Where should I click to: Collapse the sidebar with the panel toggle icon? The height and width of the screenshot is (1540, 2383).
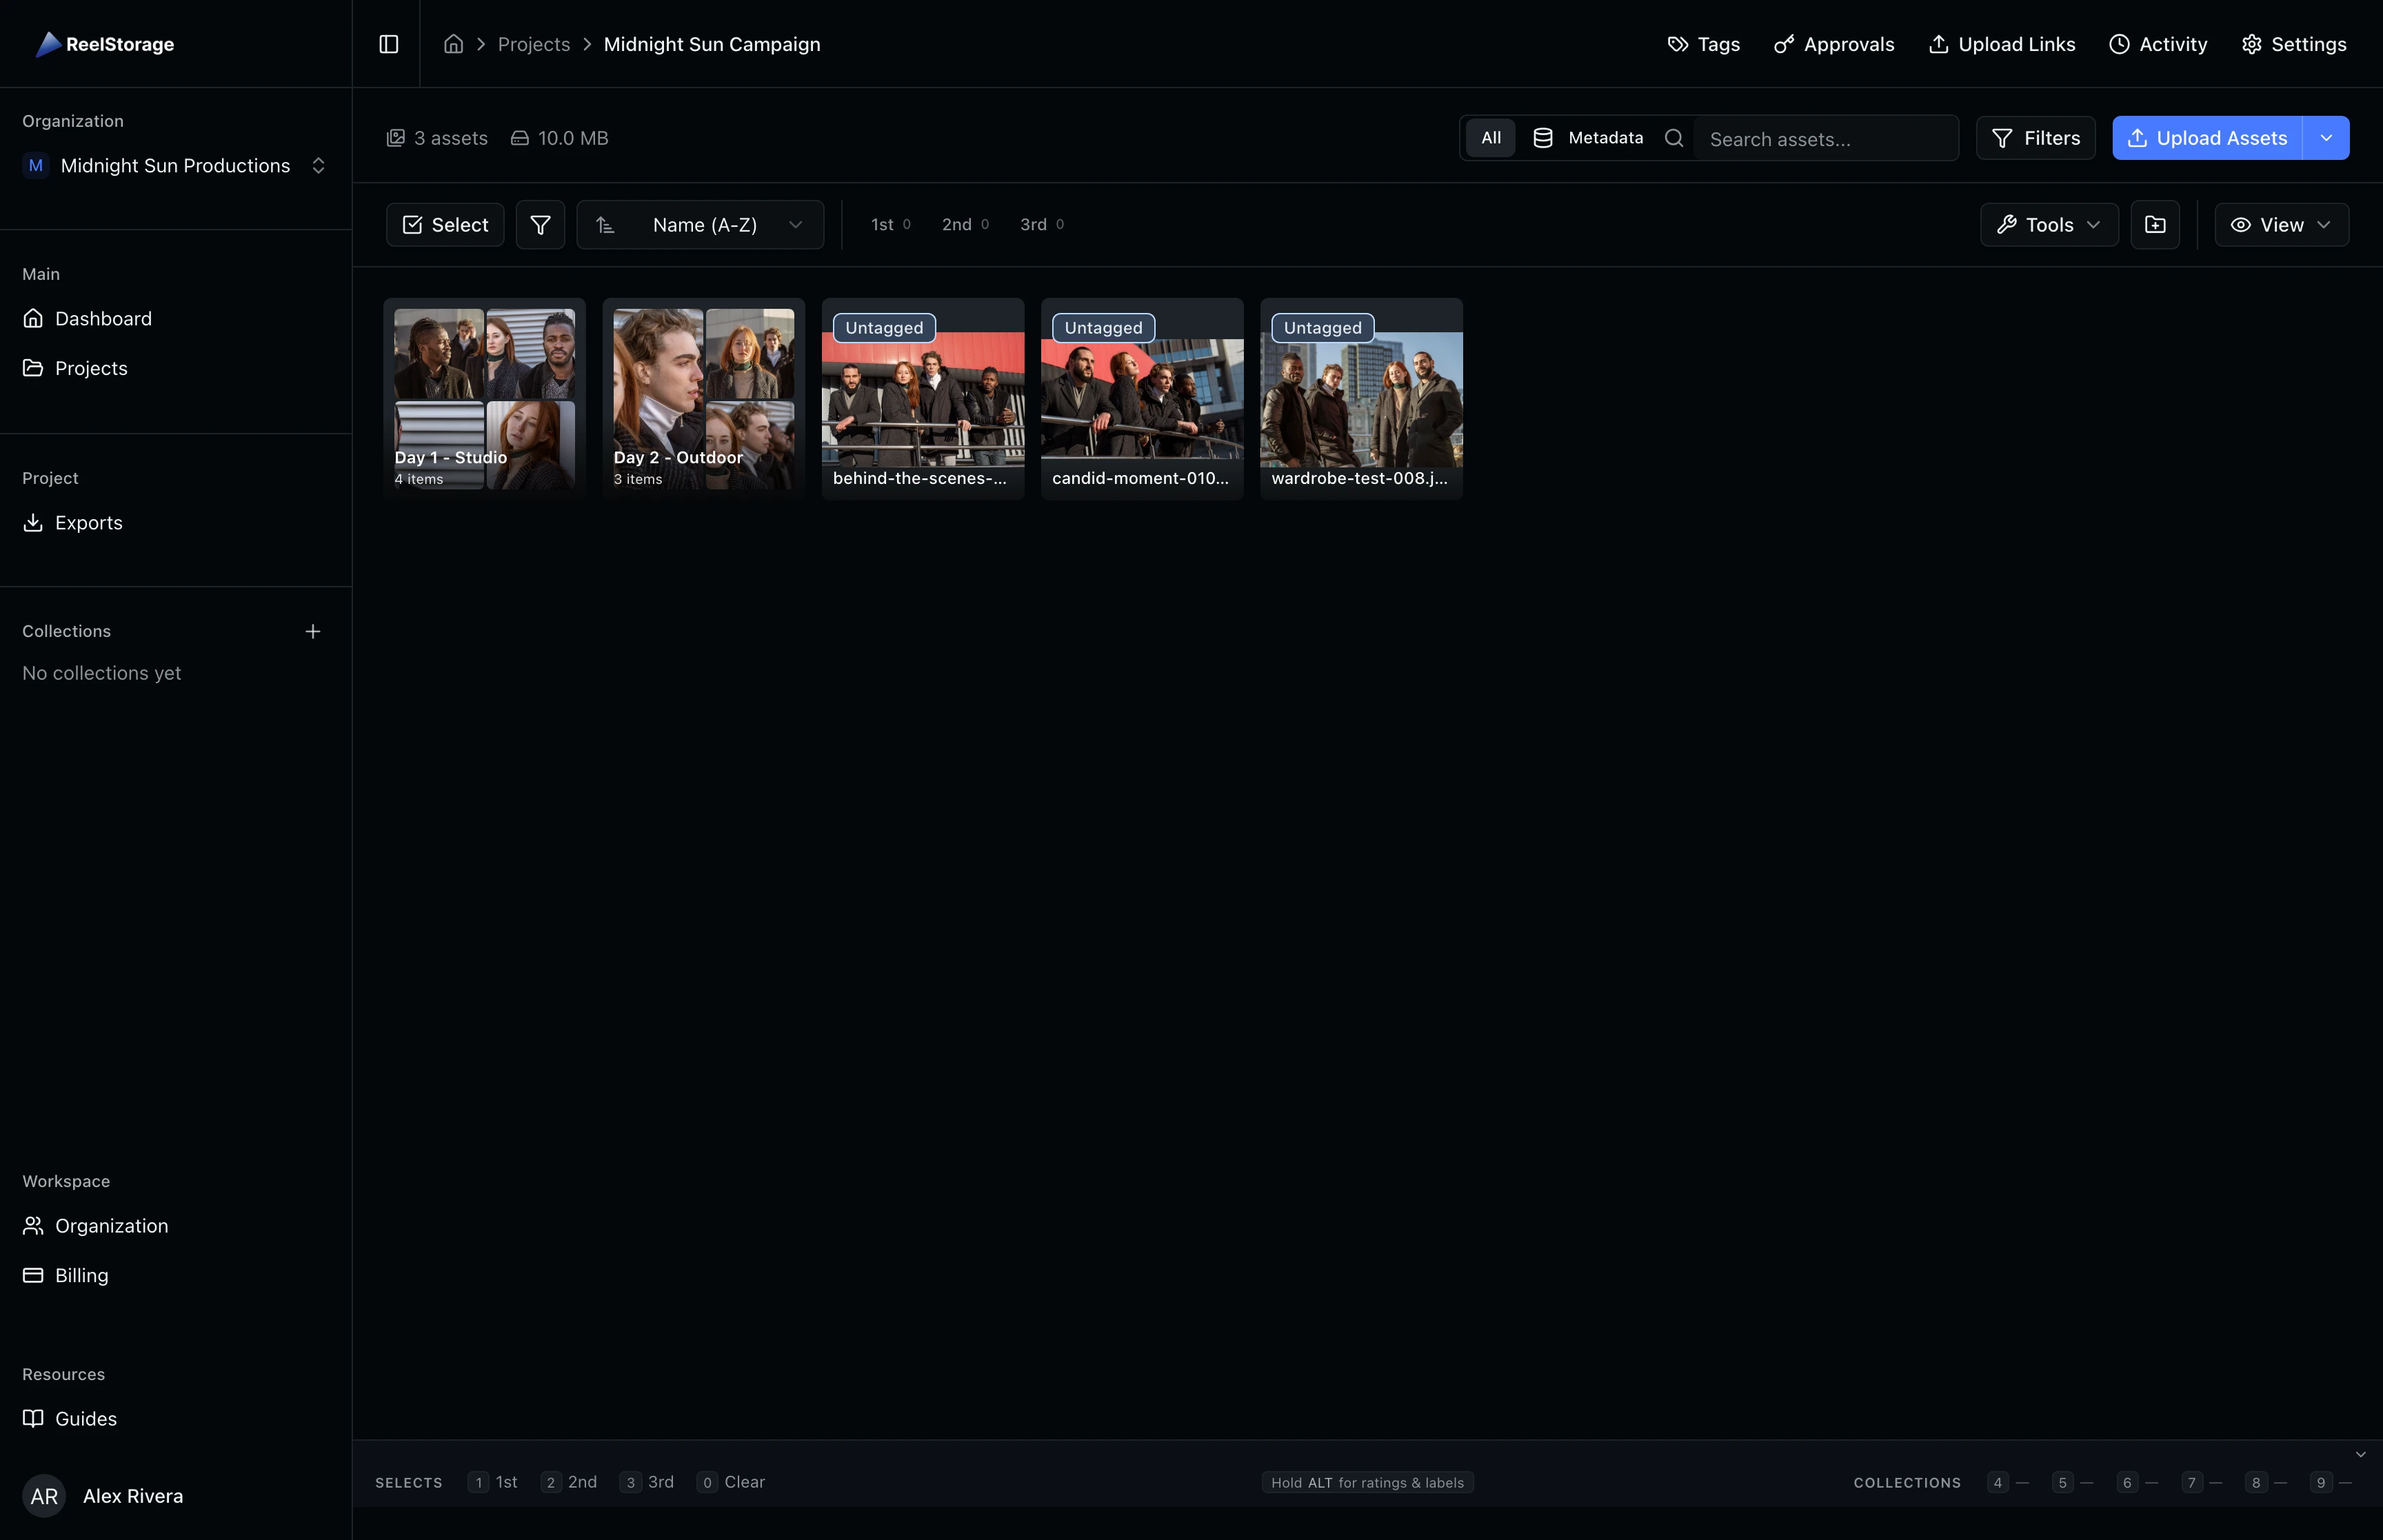pyautogui.click(x=389, y=43)
